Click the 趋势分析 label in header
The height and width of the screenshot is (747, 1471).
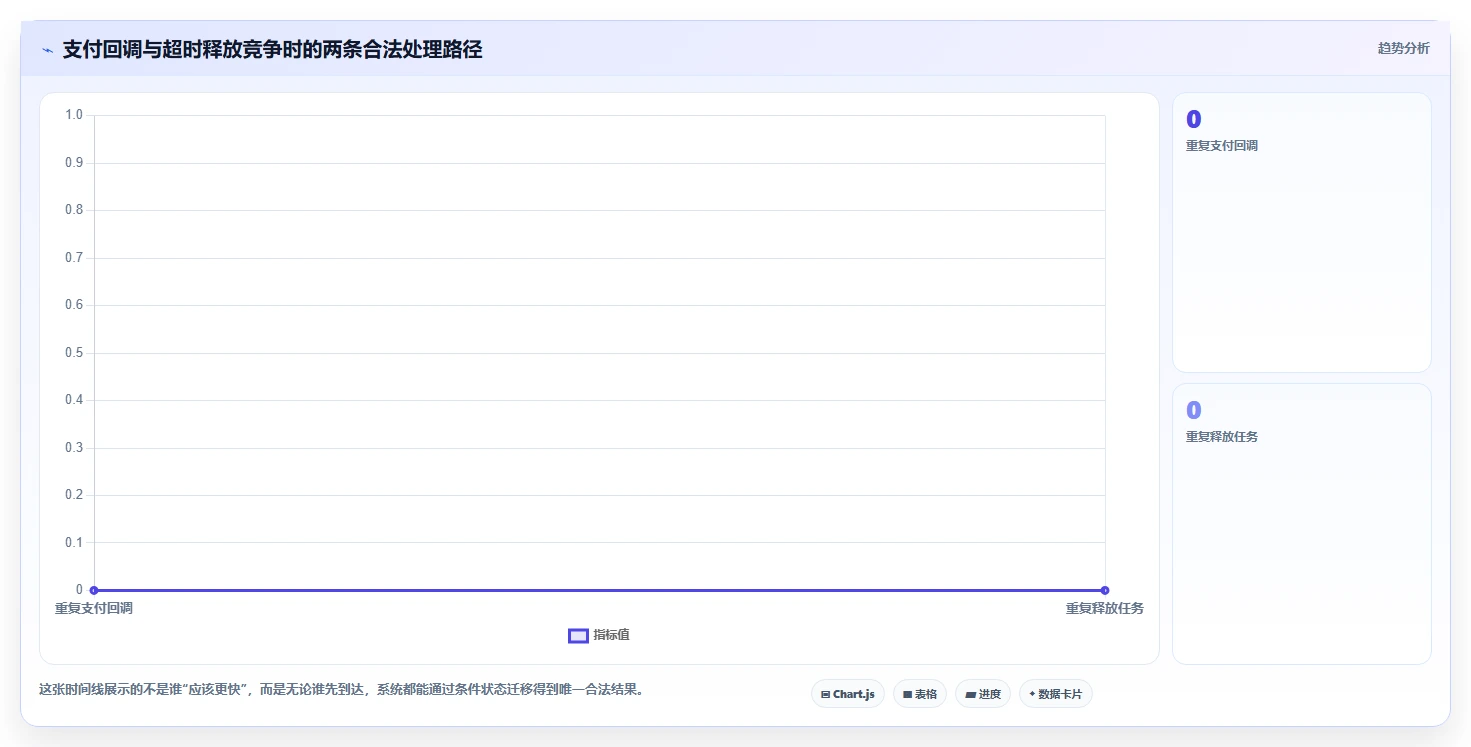[x=1404, y=48]
